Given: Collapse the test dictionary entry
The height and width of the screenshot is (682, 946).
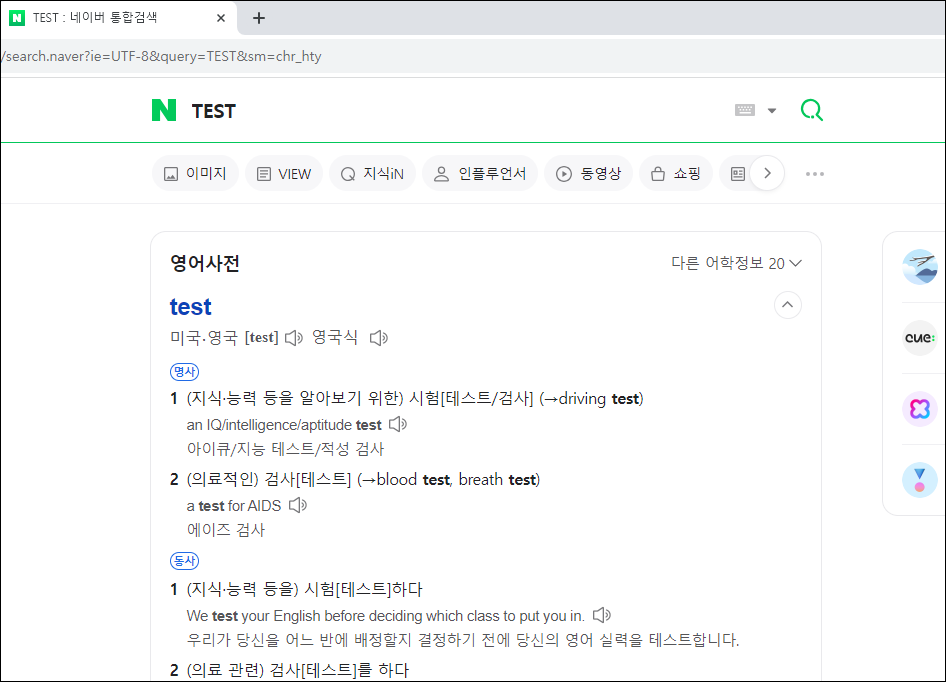Looking at the screenshot, I should (788, 305).
